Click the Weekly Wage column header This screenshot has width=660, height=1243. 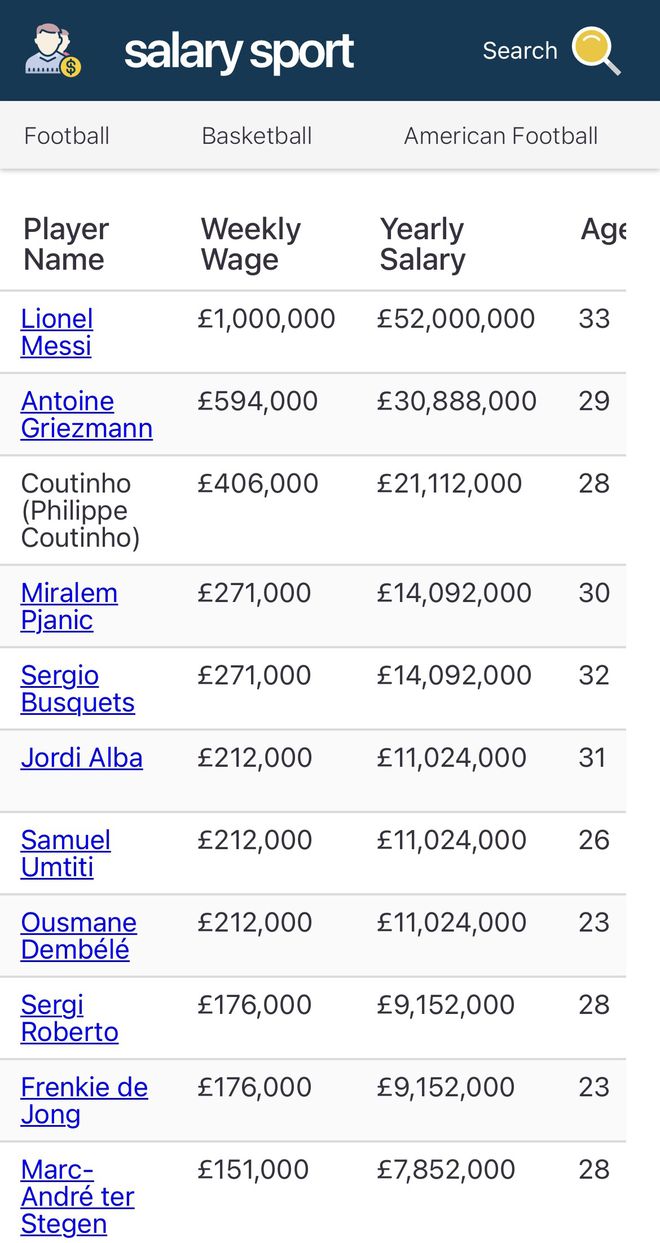[x=251, y=244]
